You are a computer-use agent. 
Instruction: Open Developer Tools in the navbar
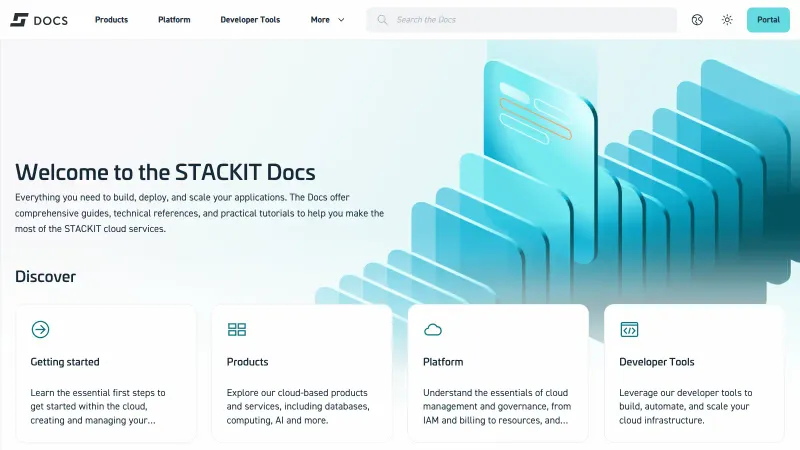pos(250,20)
